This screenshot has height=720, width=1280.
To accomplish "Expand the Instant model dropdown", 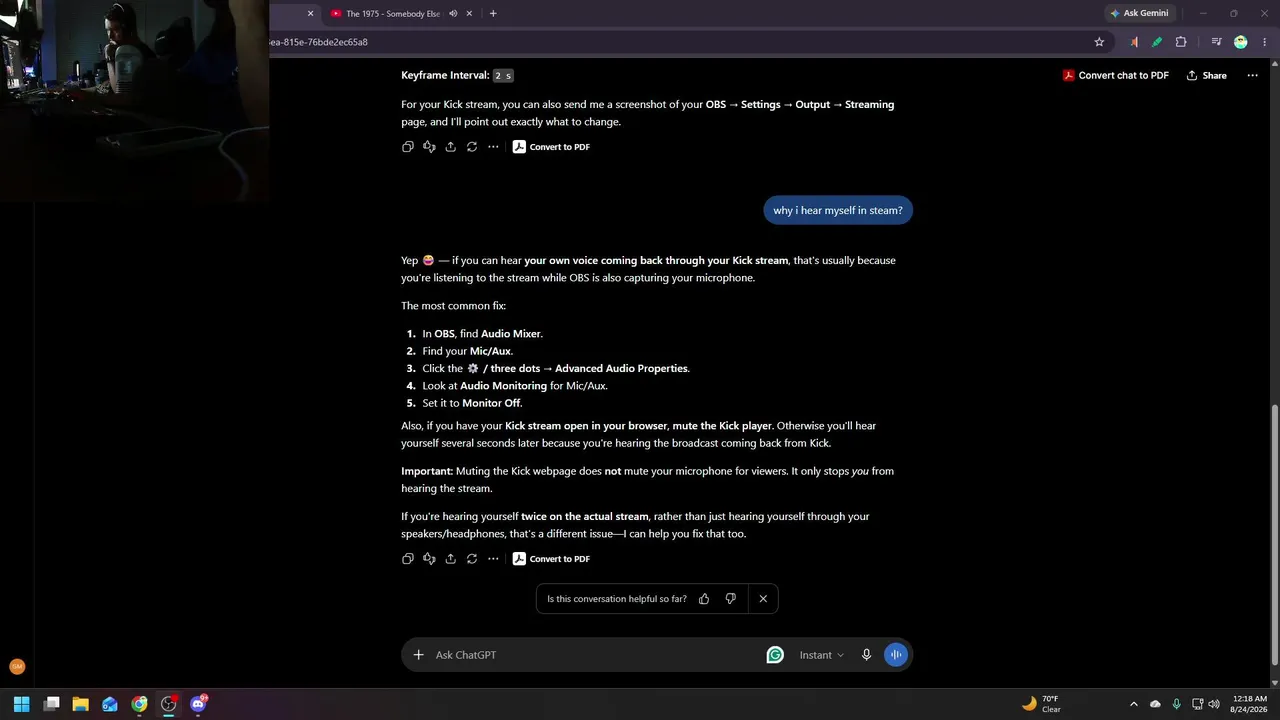I will [x=821, y=655].
